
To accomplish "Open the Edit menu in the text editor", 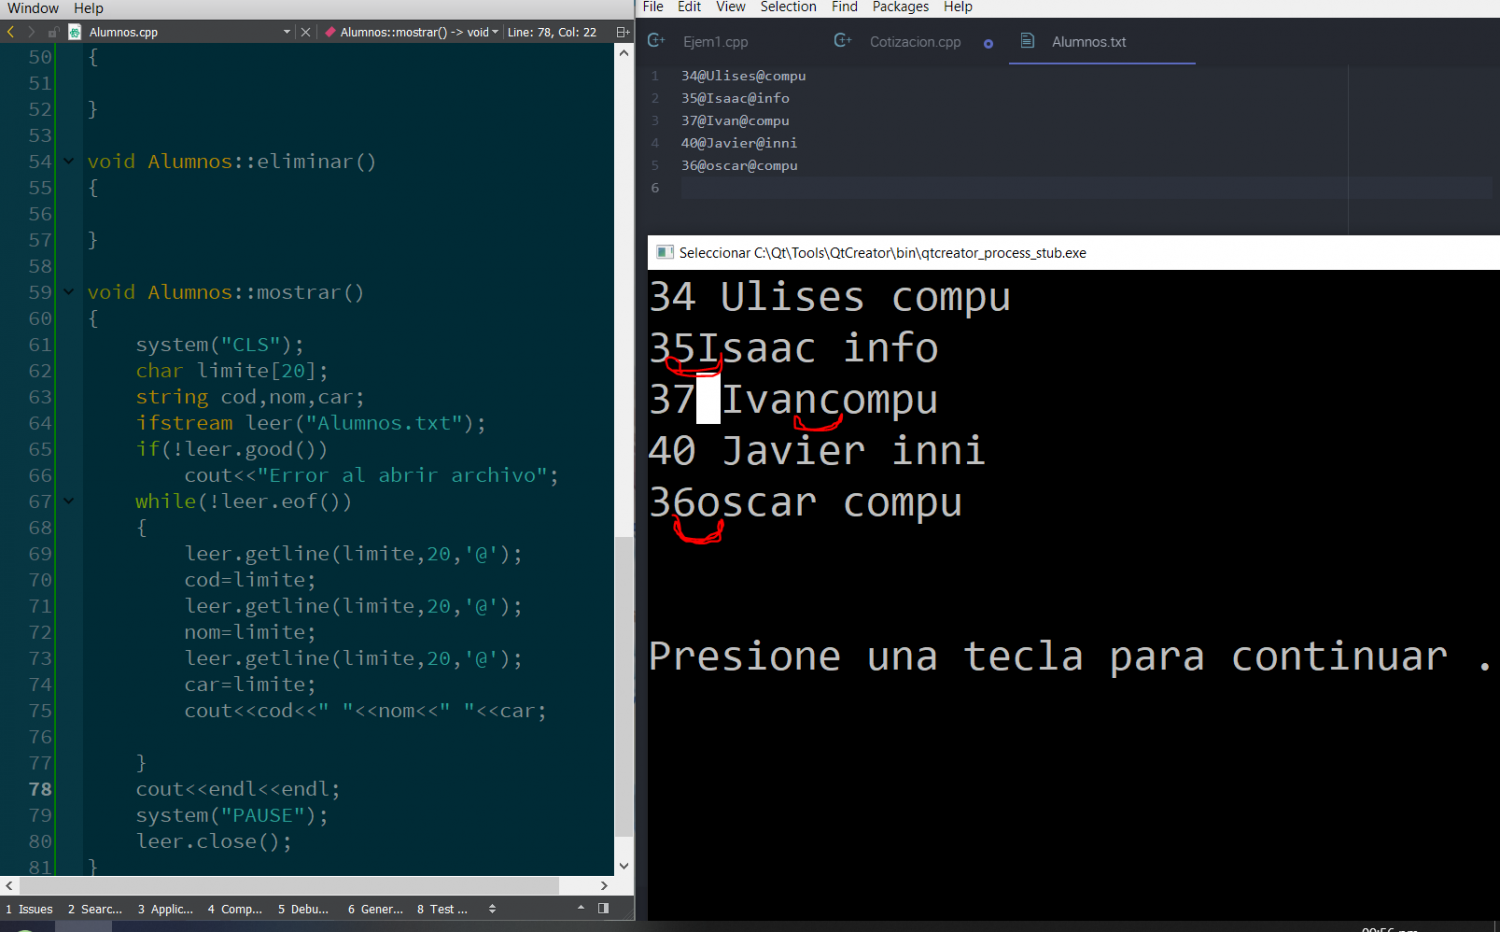I will (689, 7).
